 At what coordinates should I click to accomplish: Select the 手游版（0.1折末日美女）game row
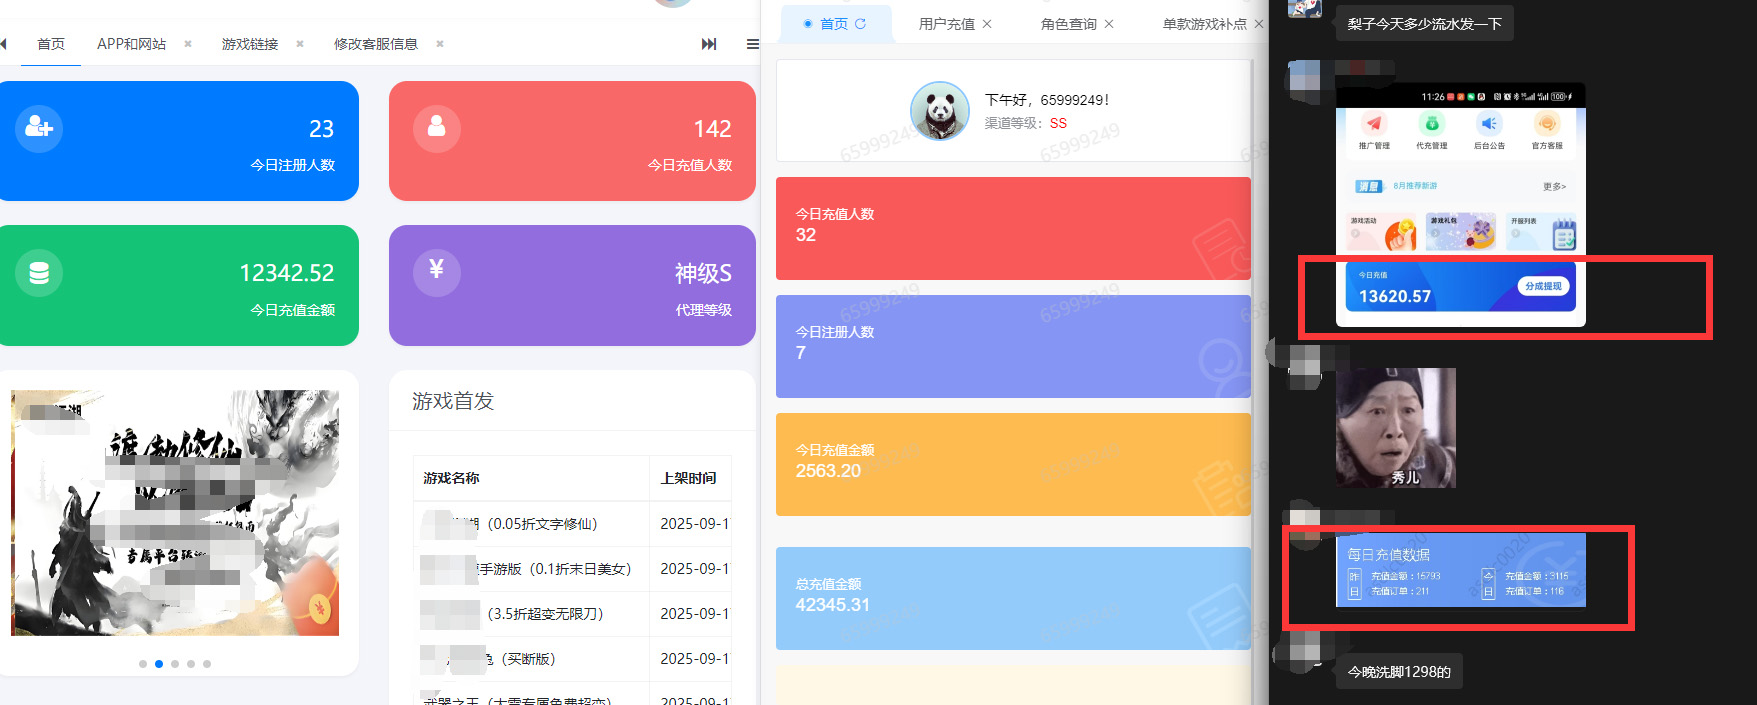(572, 569)
